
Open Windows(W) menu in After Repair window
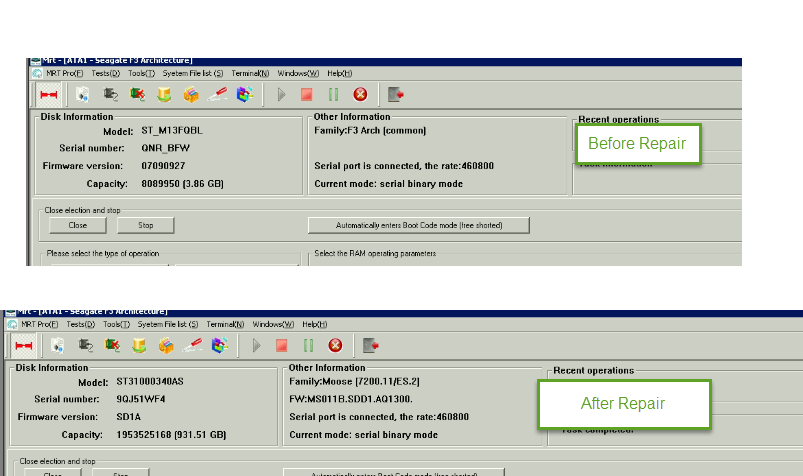(x=273, y=324)
